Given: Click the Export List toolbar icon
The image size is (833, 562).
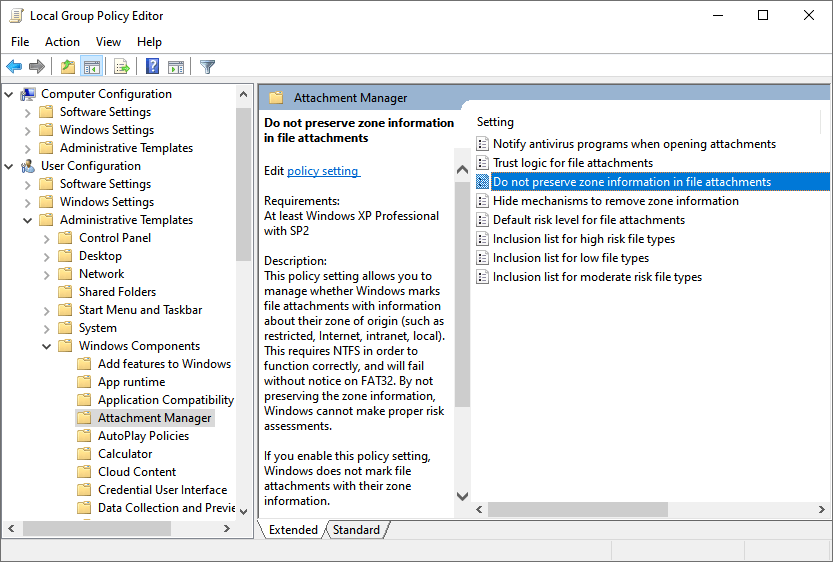Looking at the screenshot, I should click(122, 67).
